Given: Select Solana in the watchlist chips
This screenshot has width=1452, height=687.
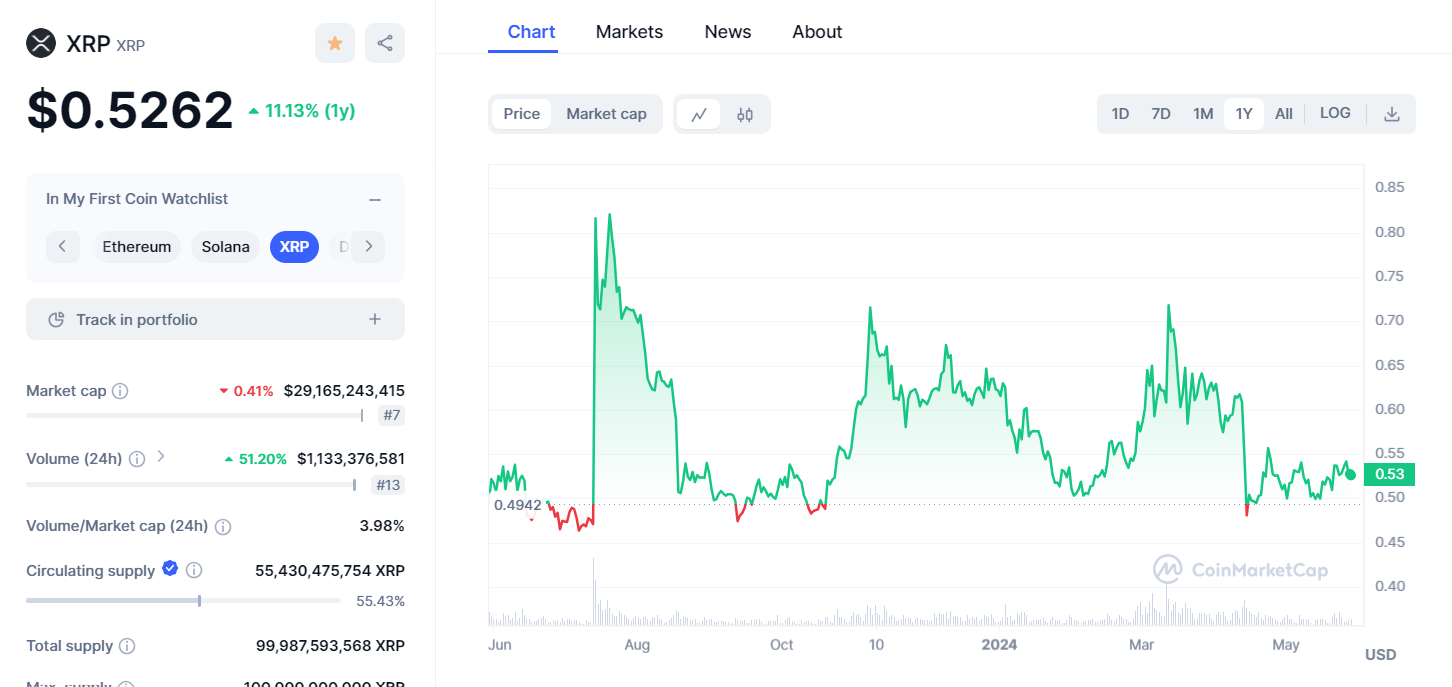Looking at the screenshot, I should point(226,247).
